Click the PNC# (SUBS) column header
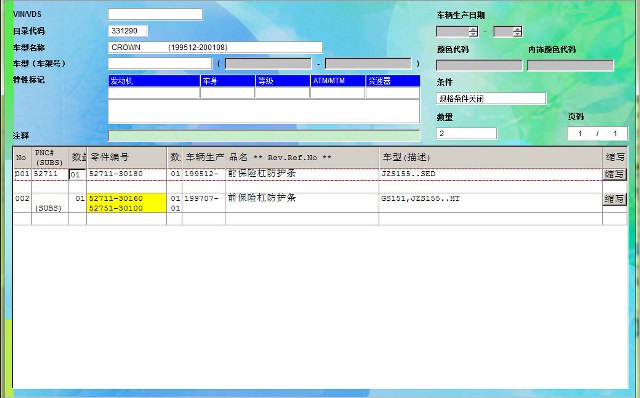Image resolution: width=640 pixels, height=398 pixels. [x=50, y=157]
